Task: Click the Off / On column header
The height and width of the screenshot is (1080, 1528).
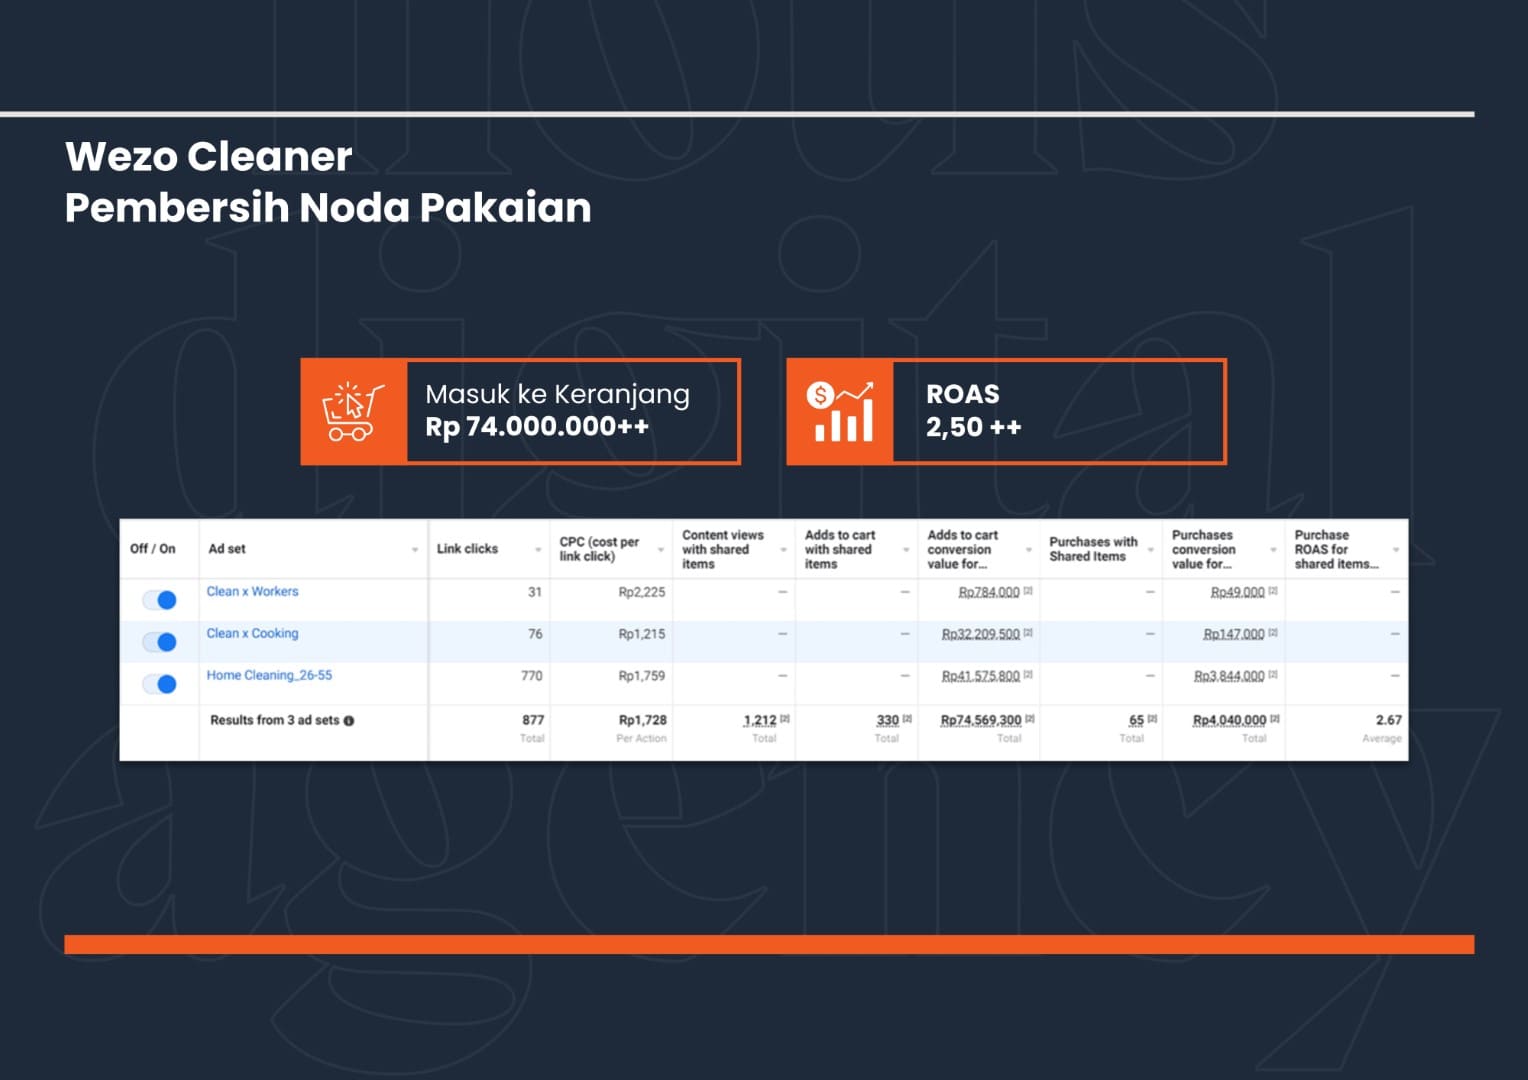Action: tap(153, 549)
